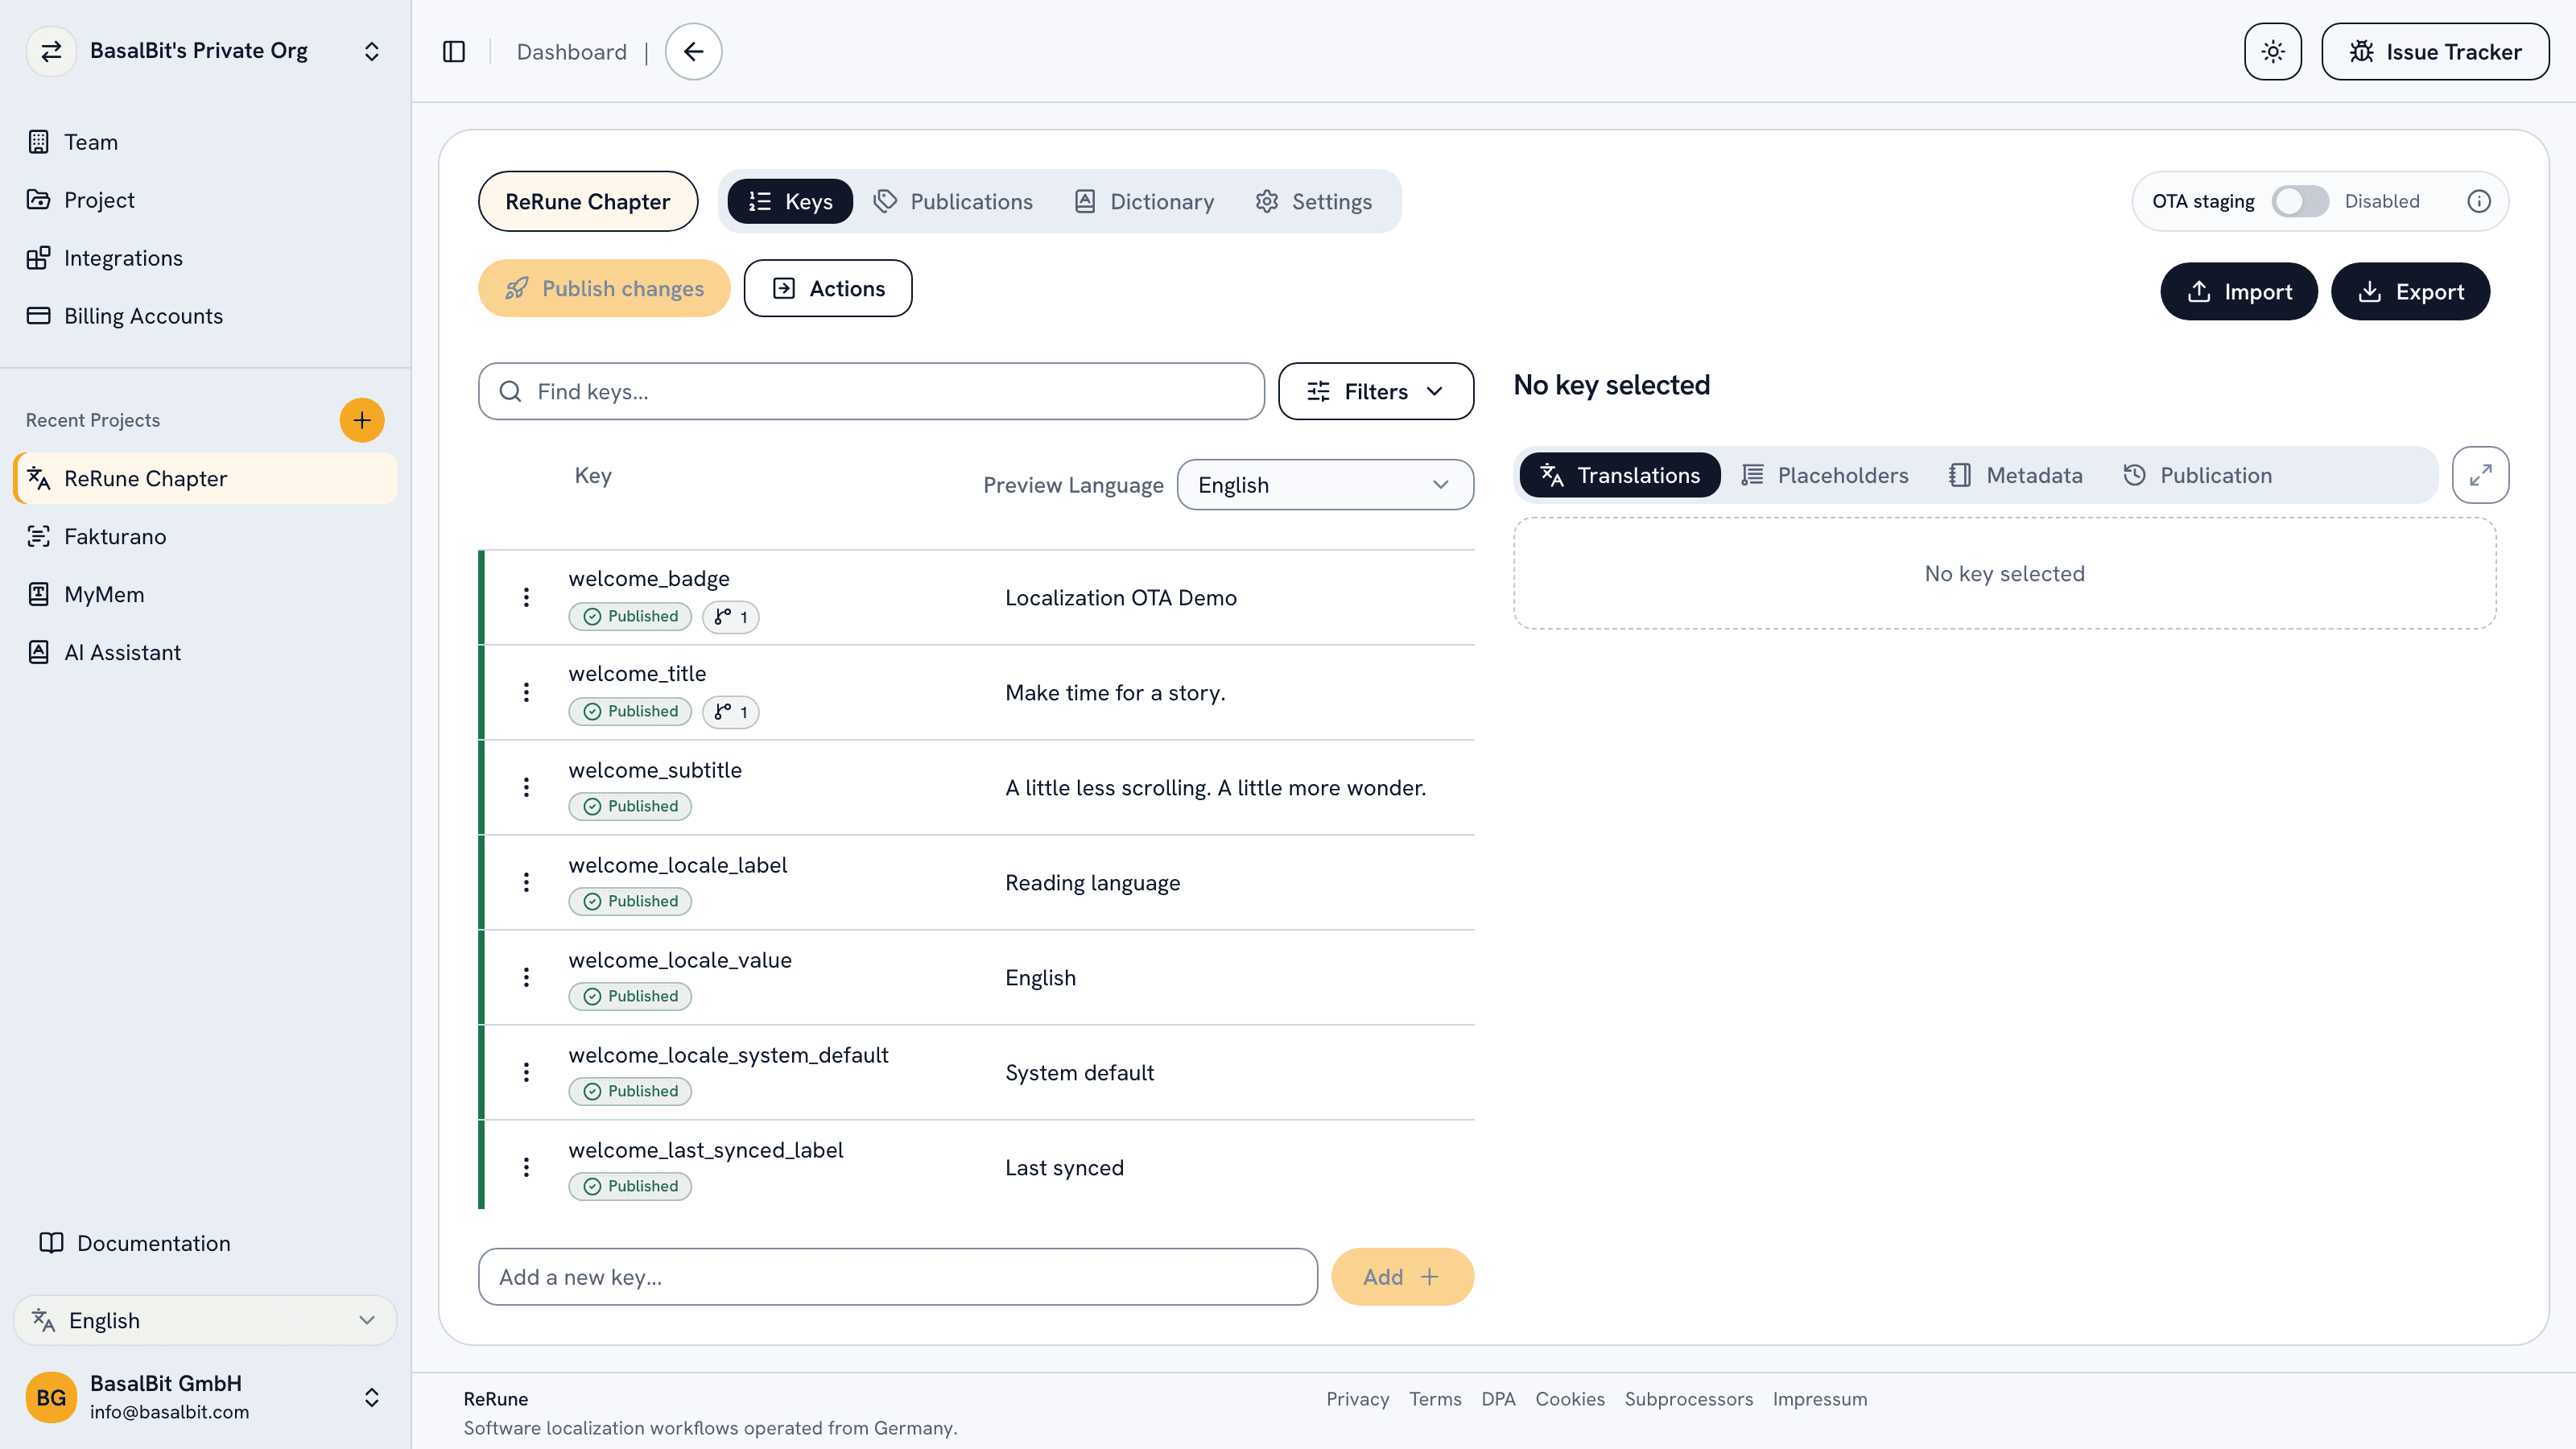This screenshot has width=2576, height=1449.
Task: Open sidebar English language selector
Action: click(x=205, y=1320)
